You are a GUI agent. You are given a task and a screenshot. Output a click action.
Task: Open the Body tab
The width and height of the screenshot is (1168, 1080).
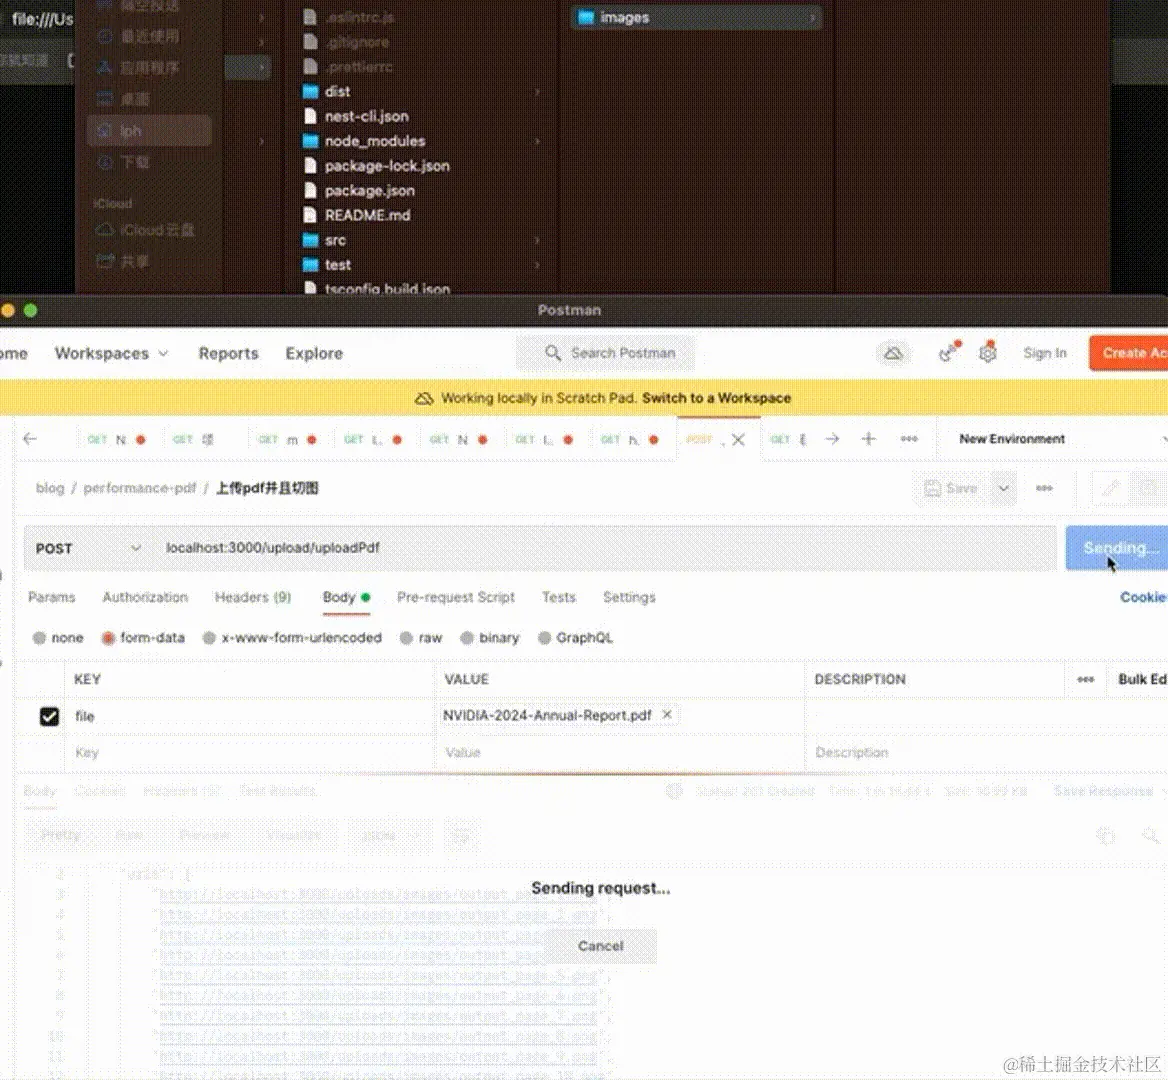(346, 597)
